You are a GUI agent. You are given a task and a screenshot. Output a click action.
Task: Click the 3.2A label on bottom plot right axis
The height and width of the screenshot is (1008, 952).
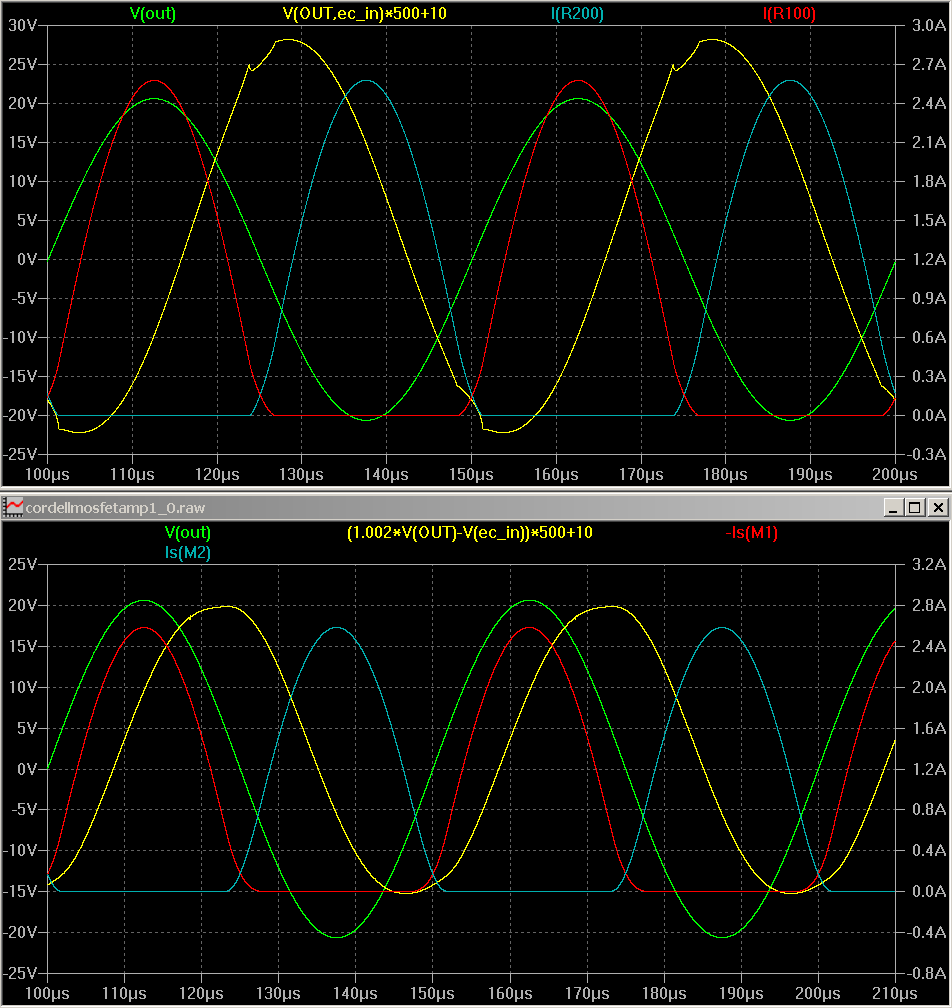pyautogui.click(x=929, y=564)
